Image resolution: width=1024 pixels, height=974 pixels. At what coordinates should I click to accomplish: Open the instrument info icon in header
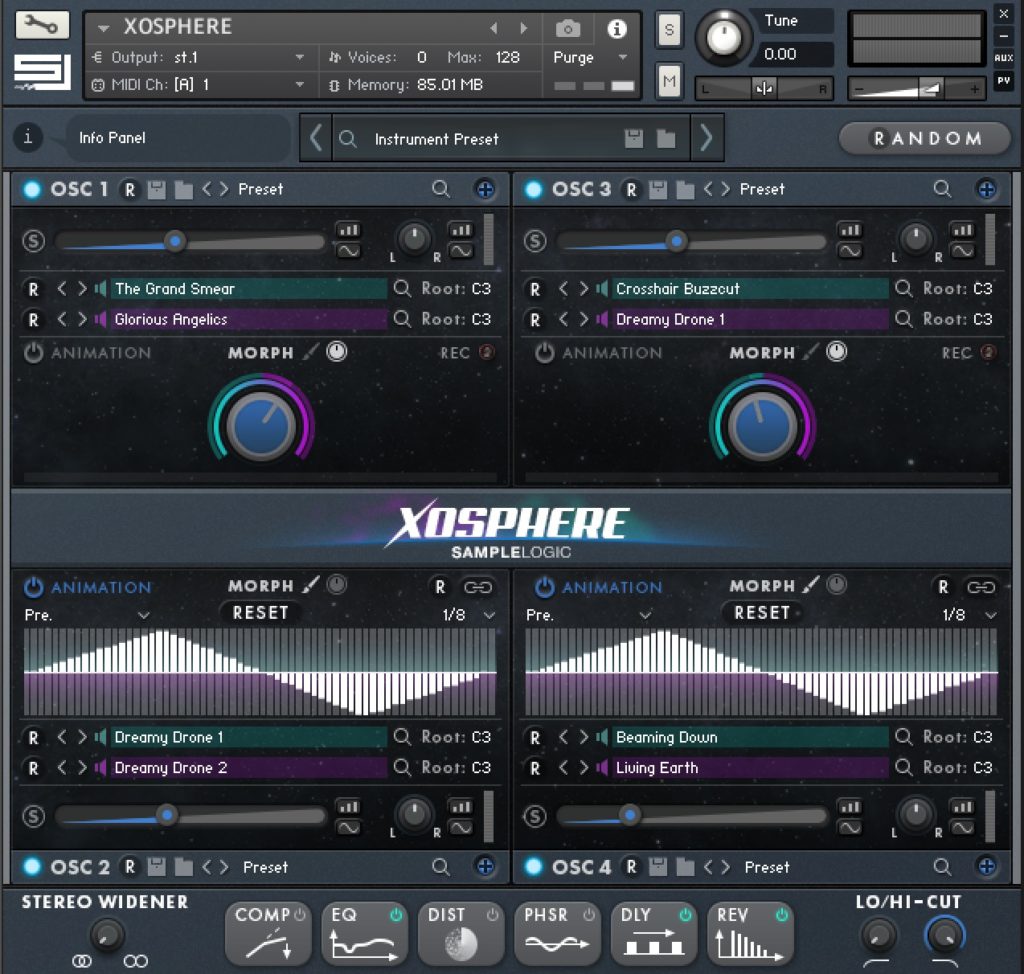(x=616, y=29)
